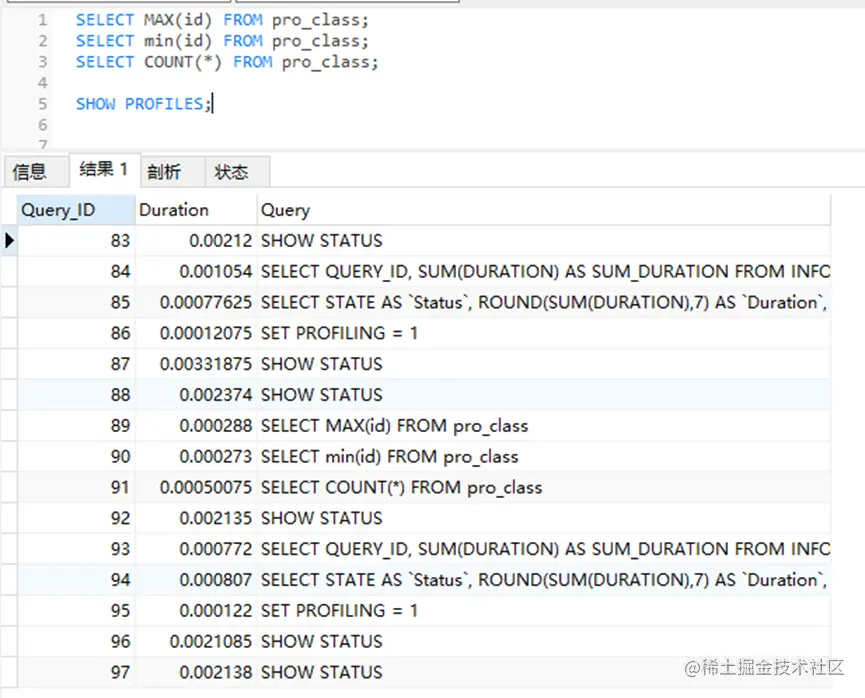Viewport: 865px width, 698px height.
Task: Select Query_ID cell 85
Action: (76, 302)
